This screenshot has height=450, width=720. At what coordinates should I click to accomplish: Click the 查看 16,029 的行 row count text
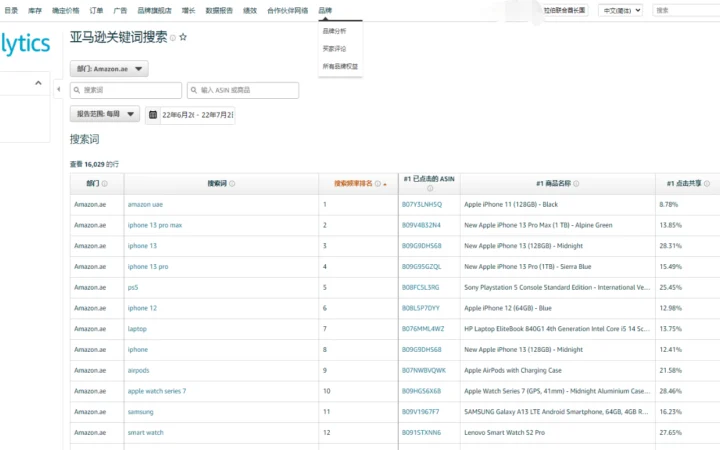click(94, 164)
